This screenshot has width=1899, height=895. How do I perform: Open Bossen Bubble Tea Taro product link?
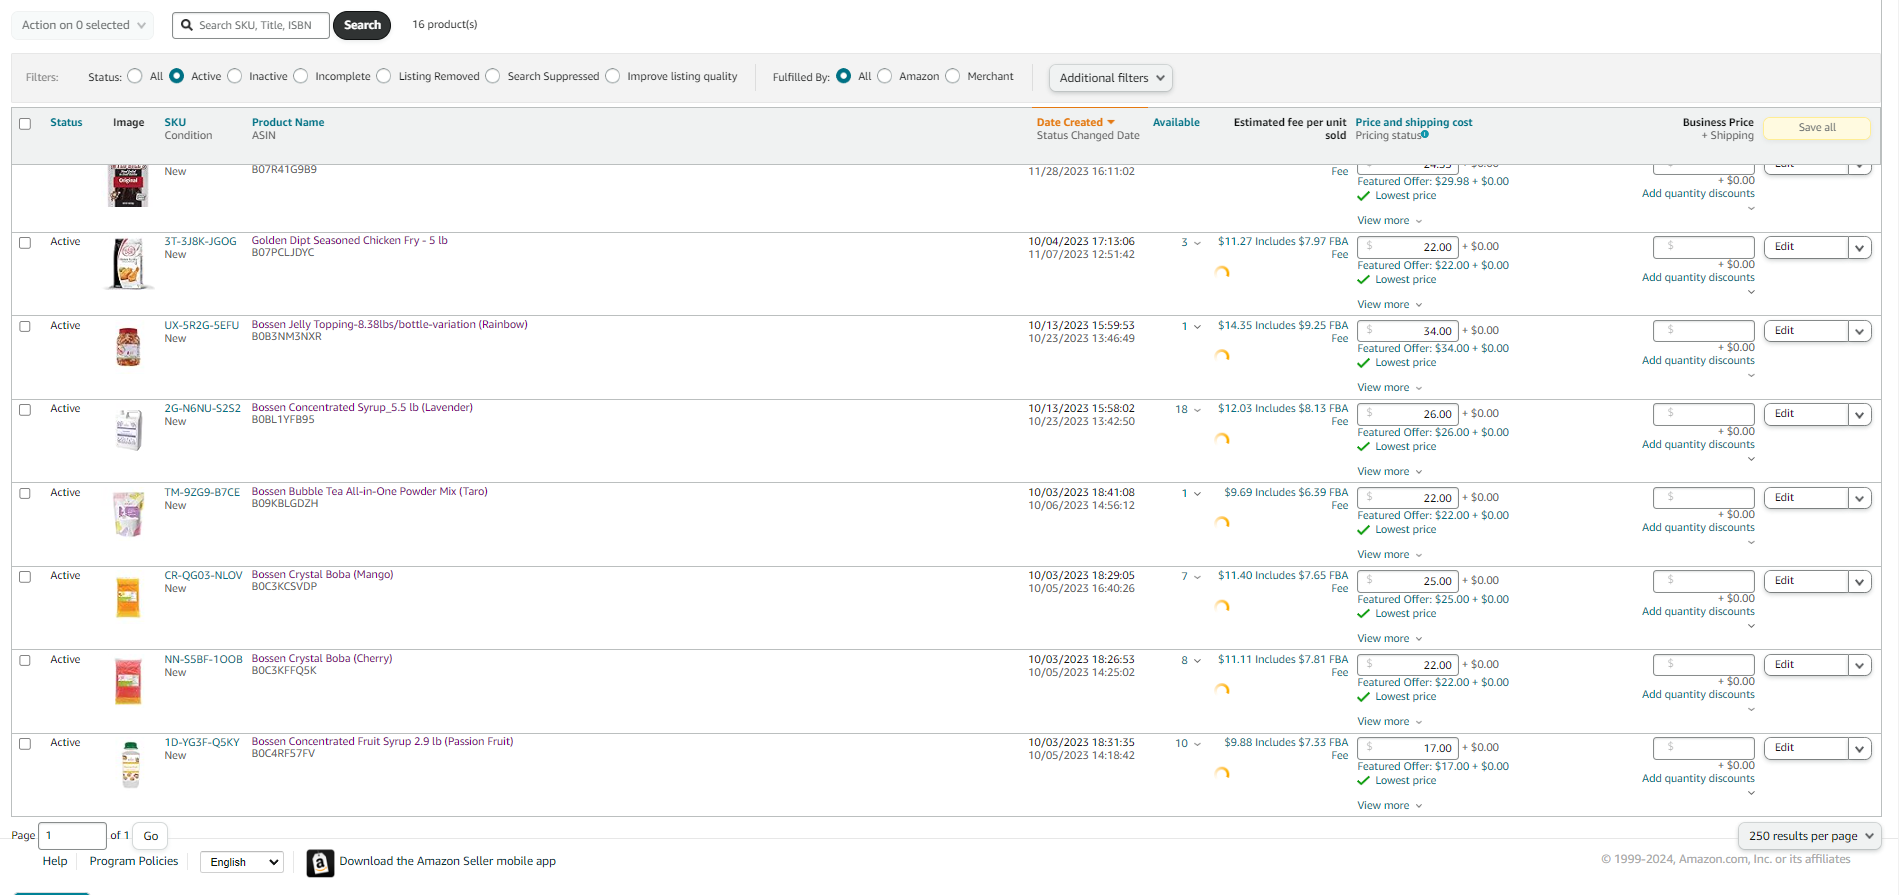(x=370, y=492)
